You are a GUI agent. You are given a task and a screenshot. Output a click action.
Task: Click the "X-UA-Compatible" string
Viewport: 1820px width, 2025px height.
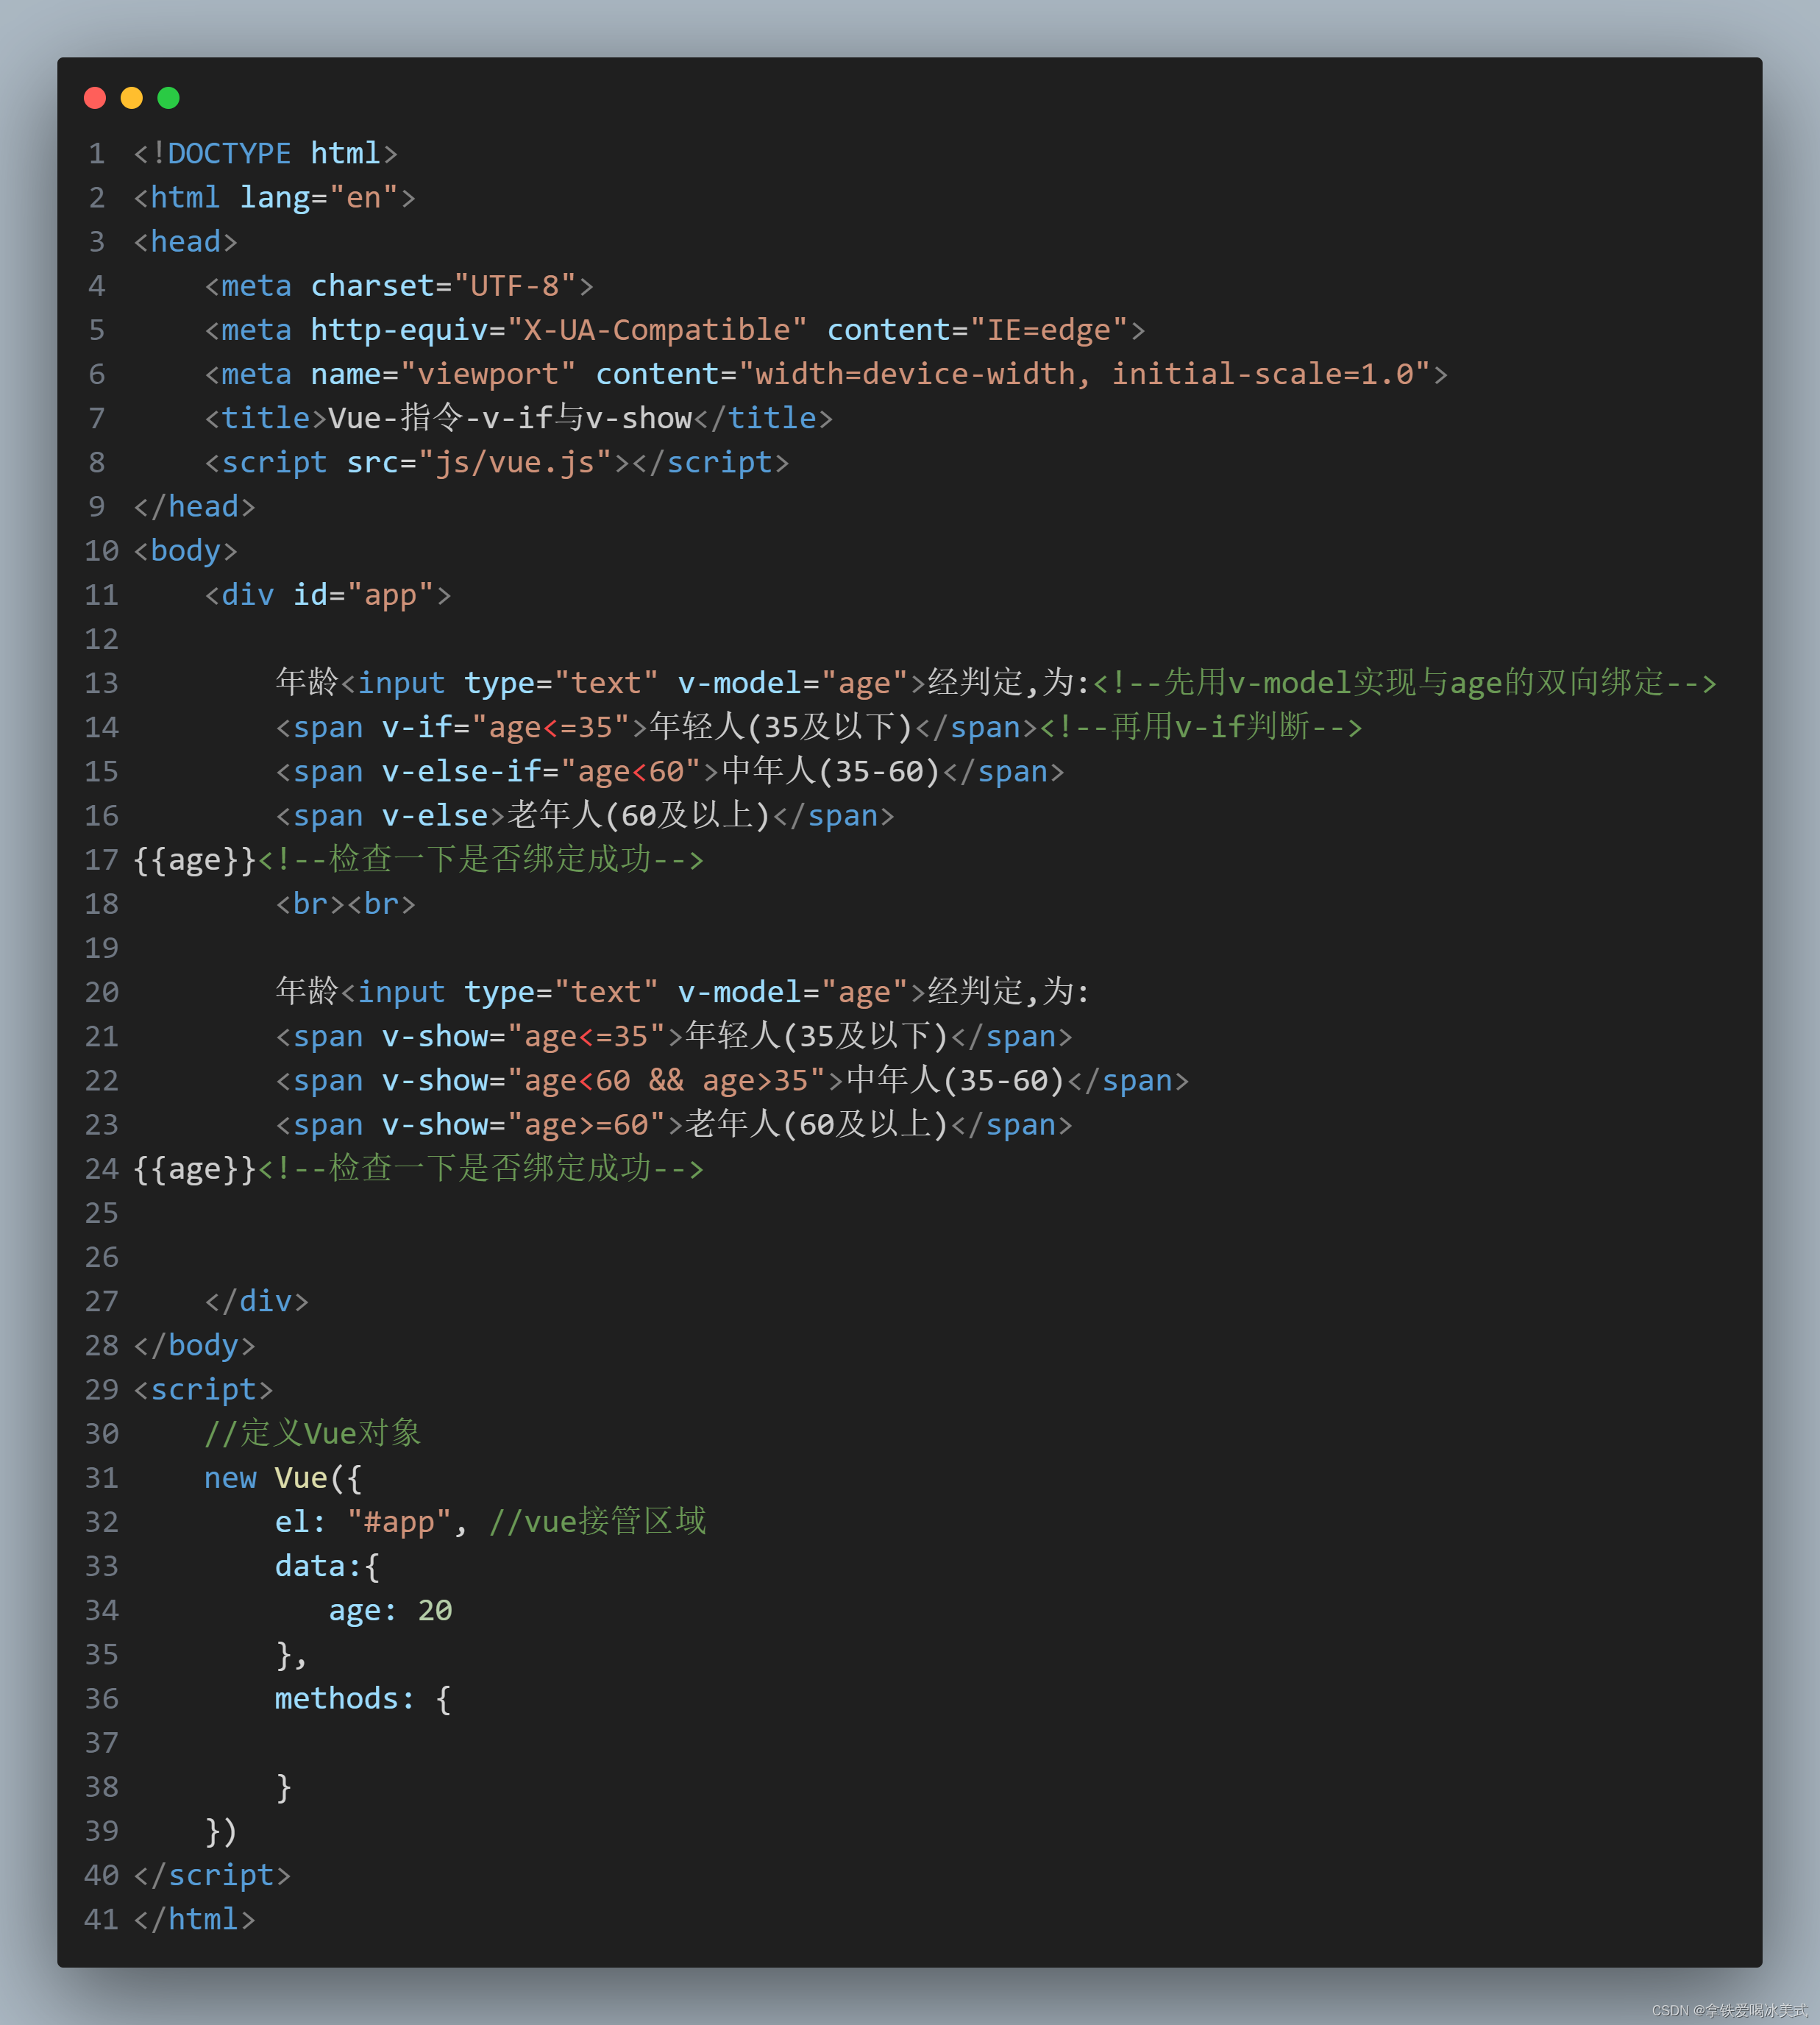(656, 330)
